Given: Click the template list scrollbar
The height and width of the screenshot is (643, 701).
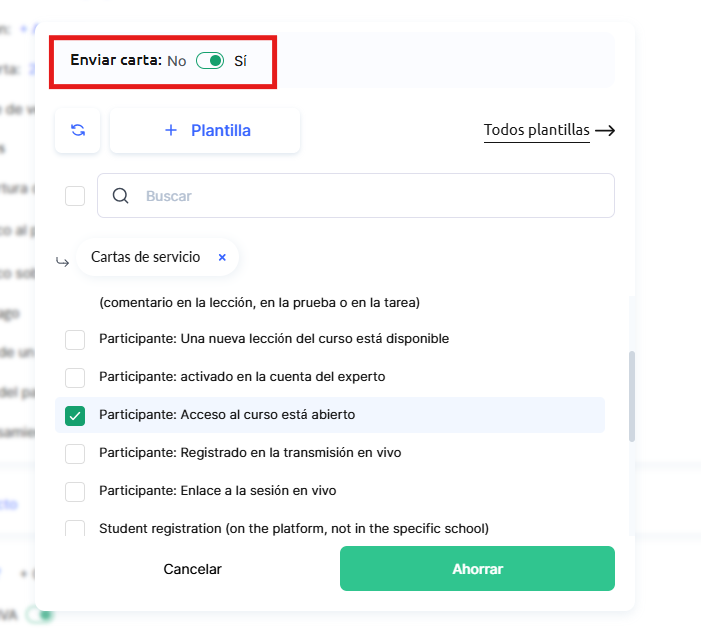Looking at the screenshot, I should [631, 395].
